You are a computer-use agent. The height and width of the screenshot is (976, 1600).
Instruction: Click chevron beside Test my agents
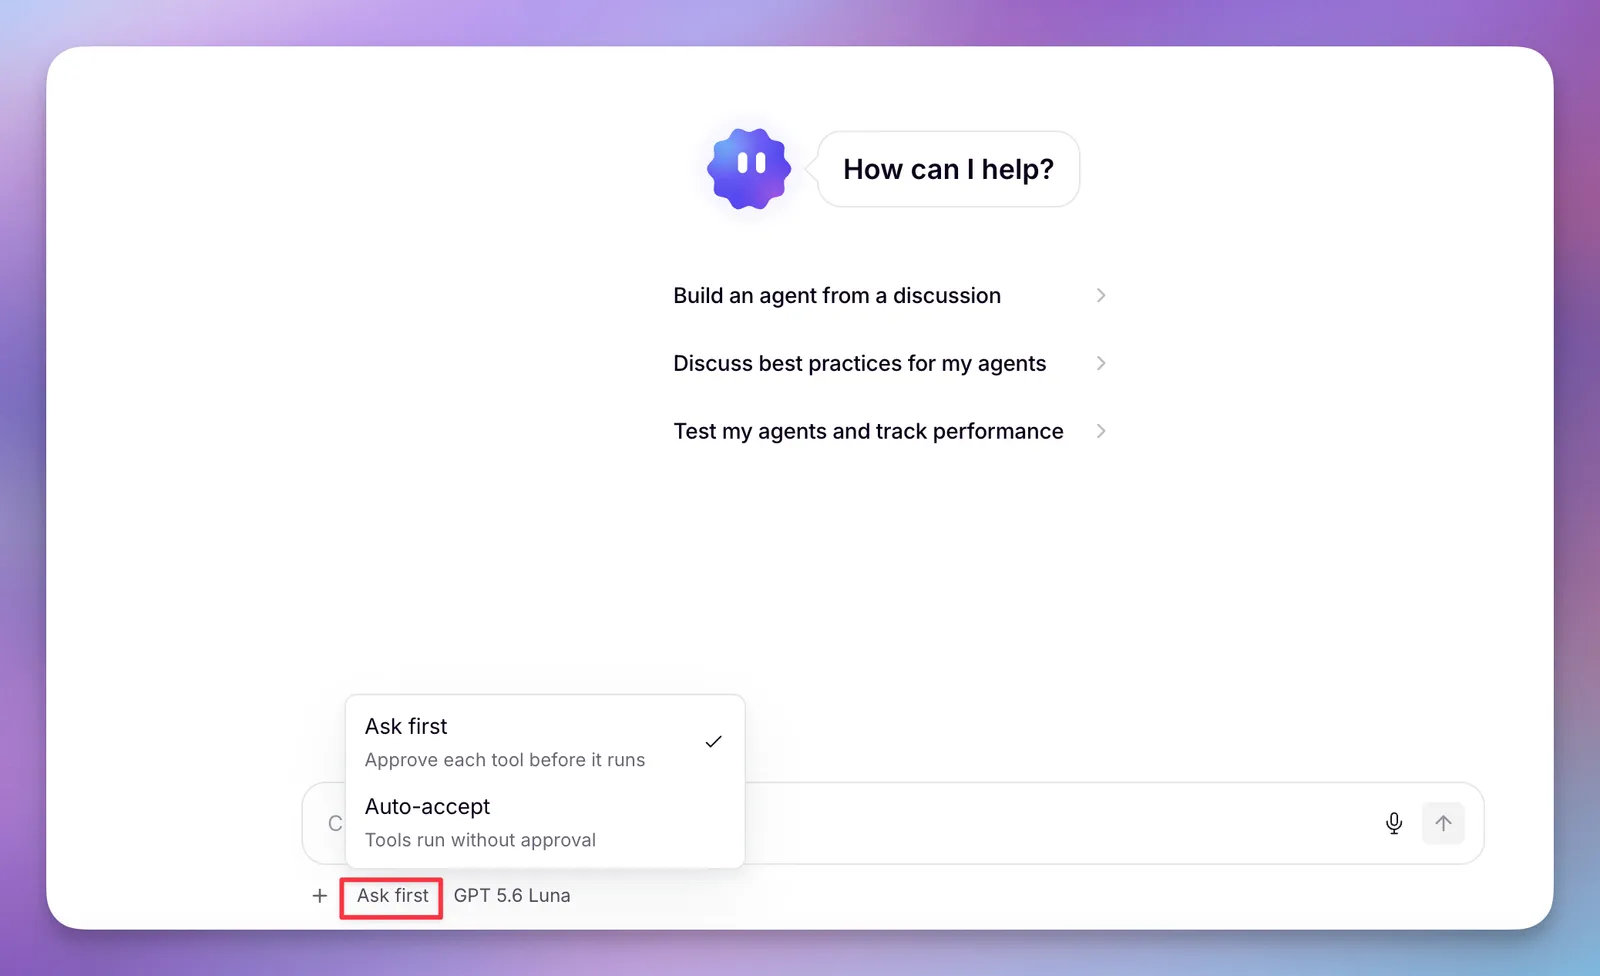pyautogui.click(x=1101, y=432)
